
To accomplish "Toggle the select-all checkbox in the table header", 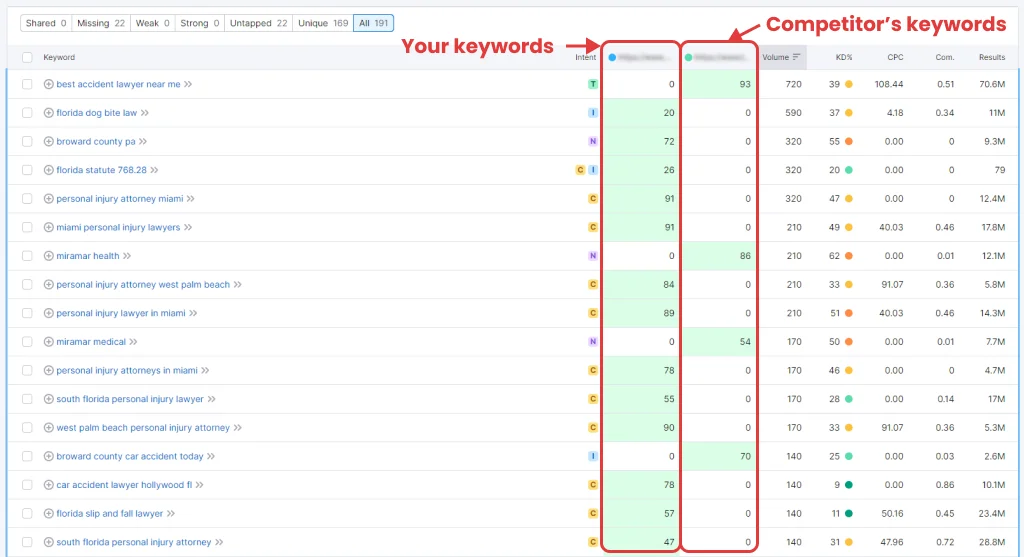I will coord(27,57).
